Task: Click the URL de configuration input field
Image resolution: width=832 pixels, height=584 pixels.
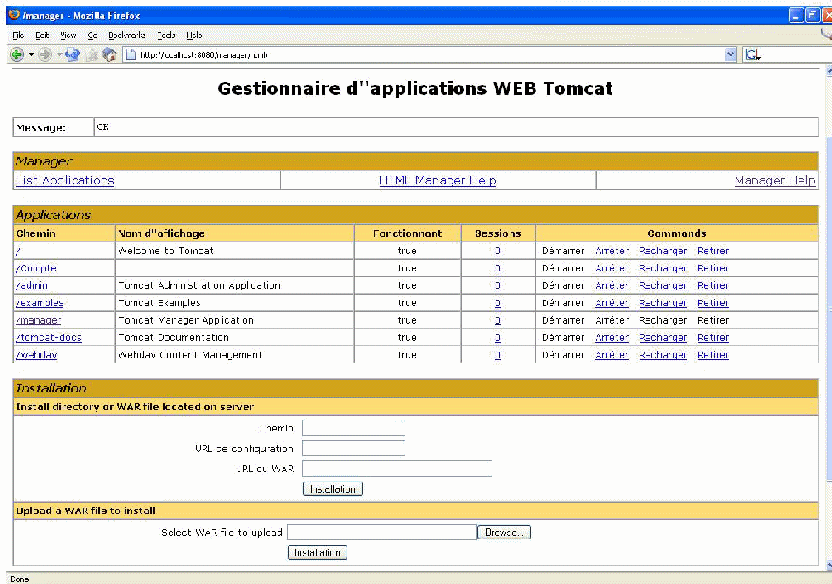Action: 353,448
